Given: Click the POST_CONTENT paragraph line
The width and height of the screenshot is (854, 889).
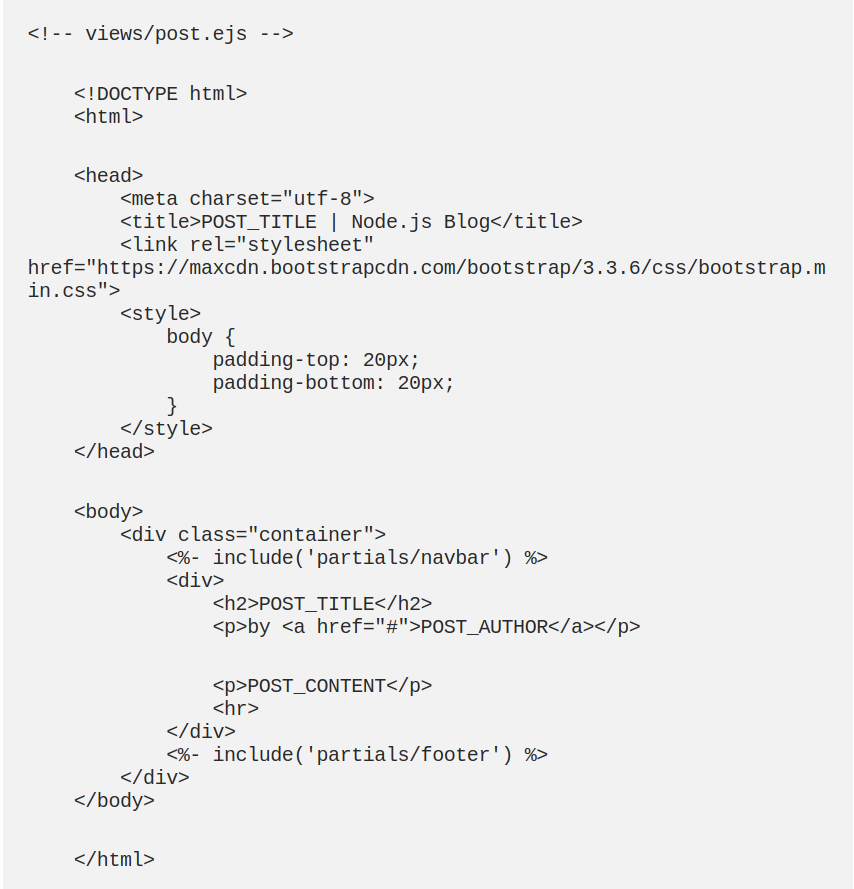Looking at the screenshot, I should tap(322, 686).
